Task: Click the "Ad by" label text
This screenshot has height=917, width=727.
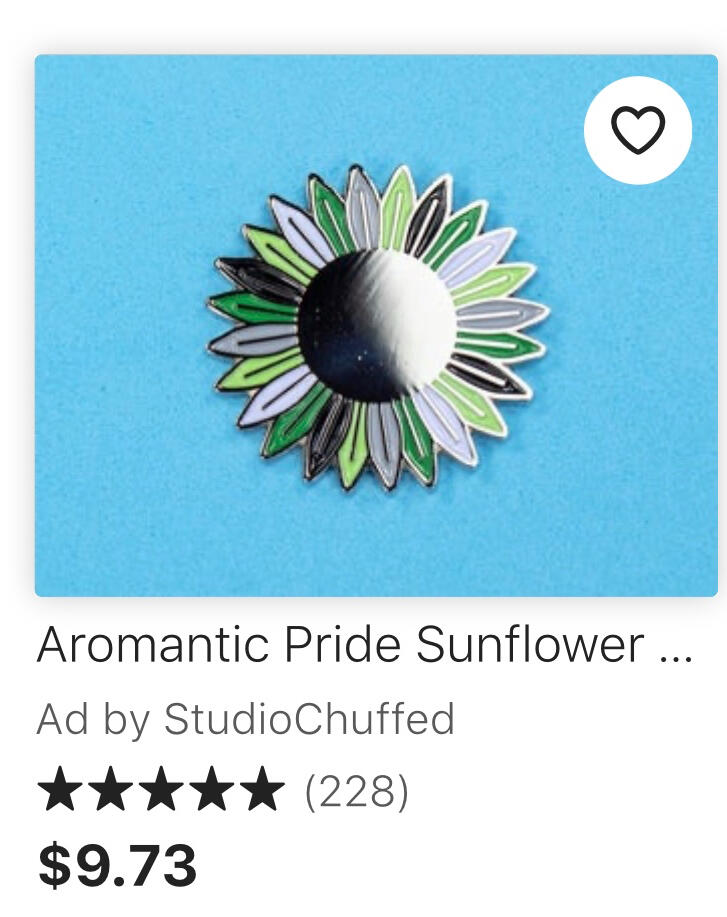Action: 94,719
